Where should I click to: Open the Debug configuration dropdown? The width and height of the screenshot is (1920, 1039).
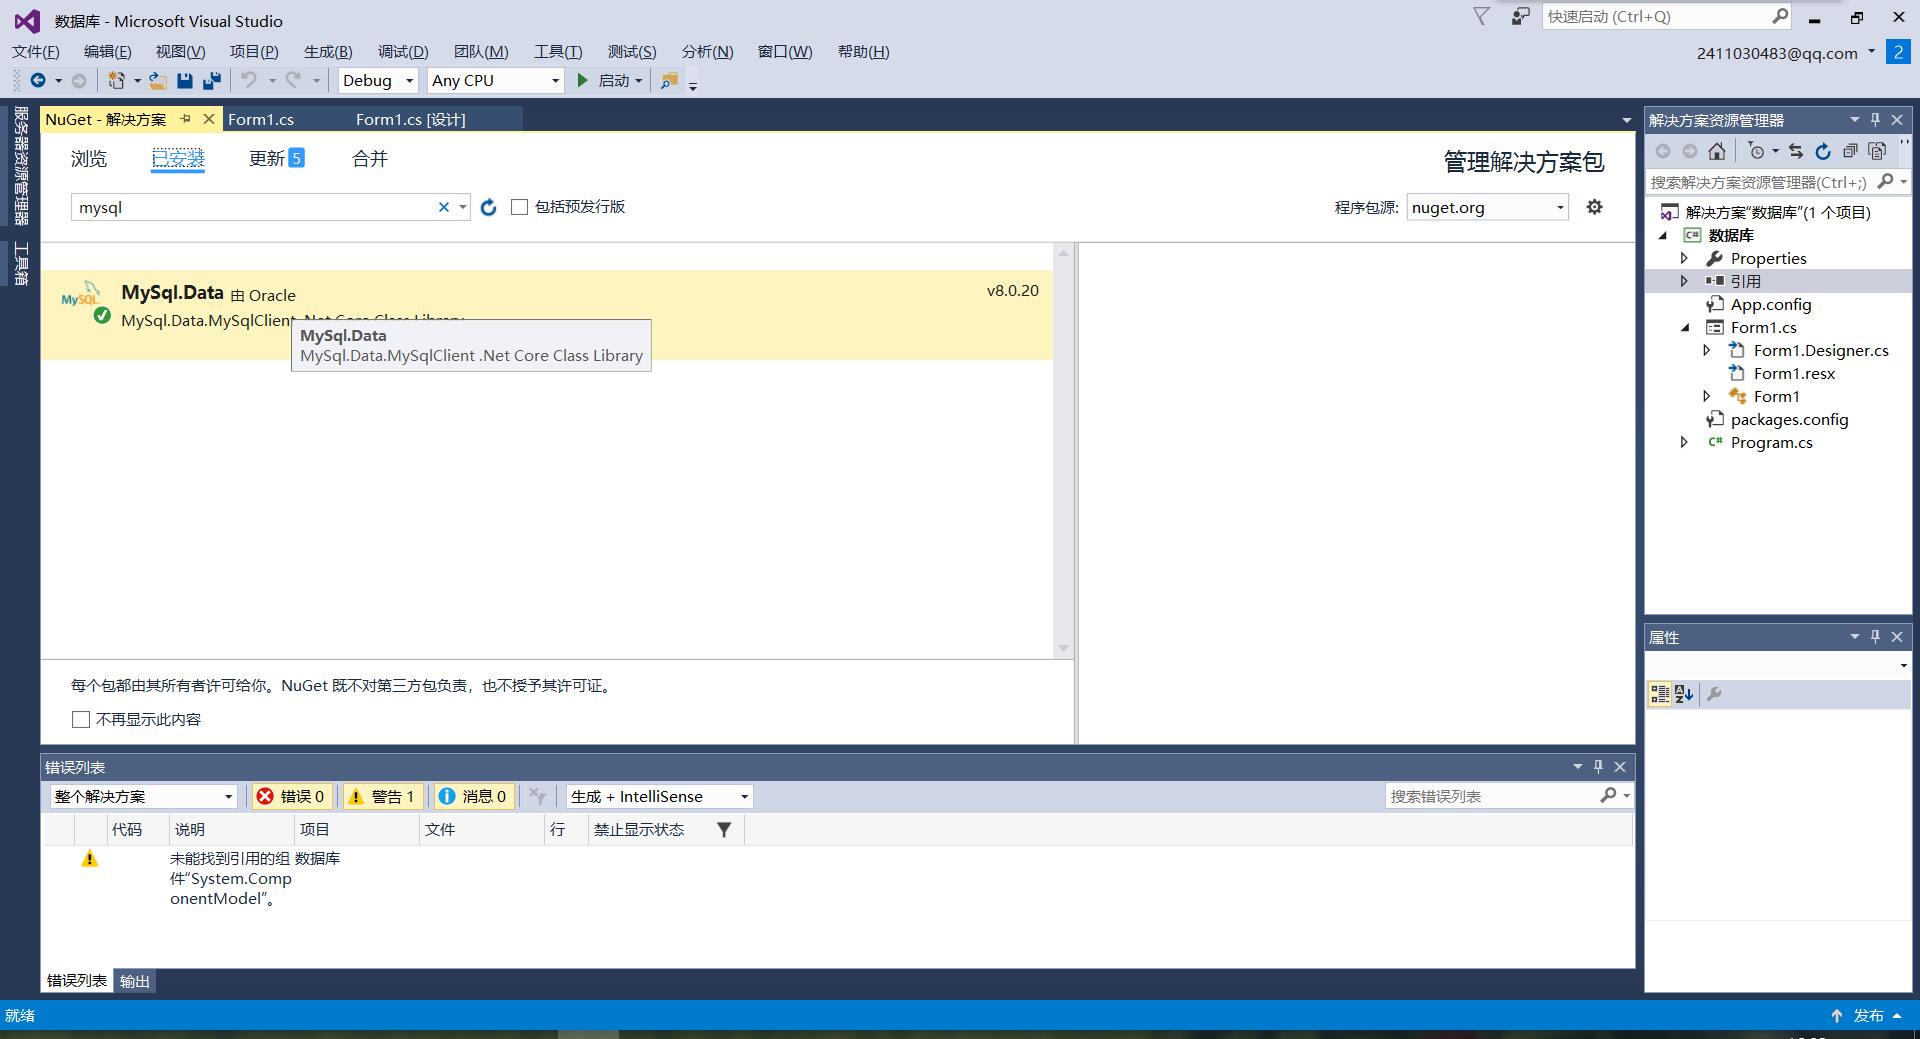(x=378, y=80)
